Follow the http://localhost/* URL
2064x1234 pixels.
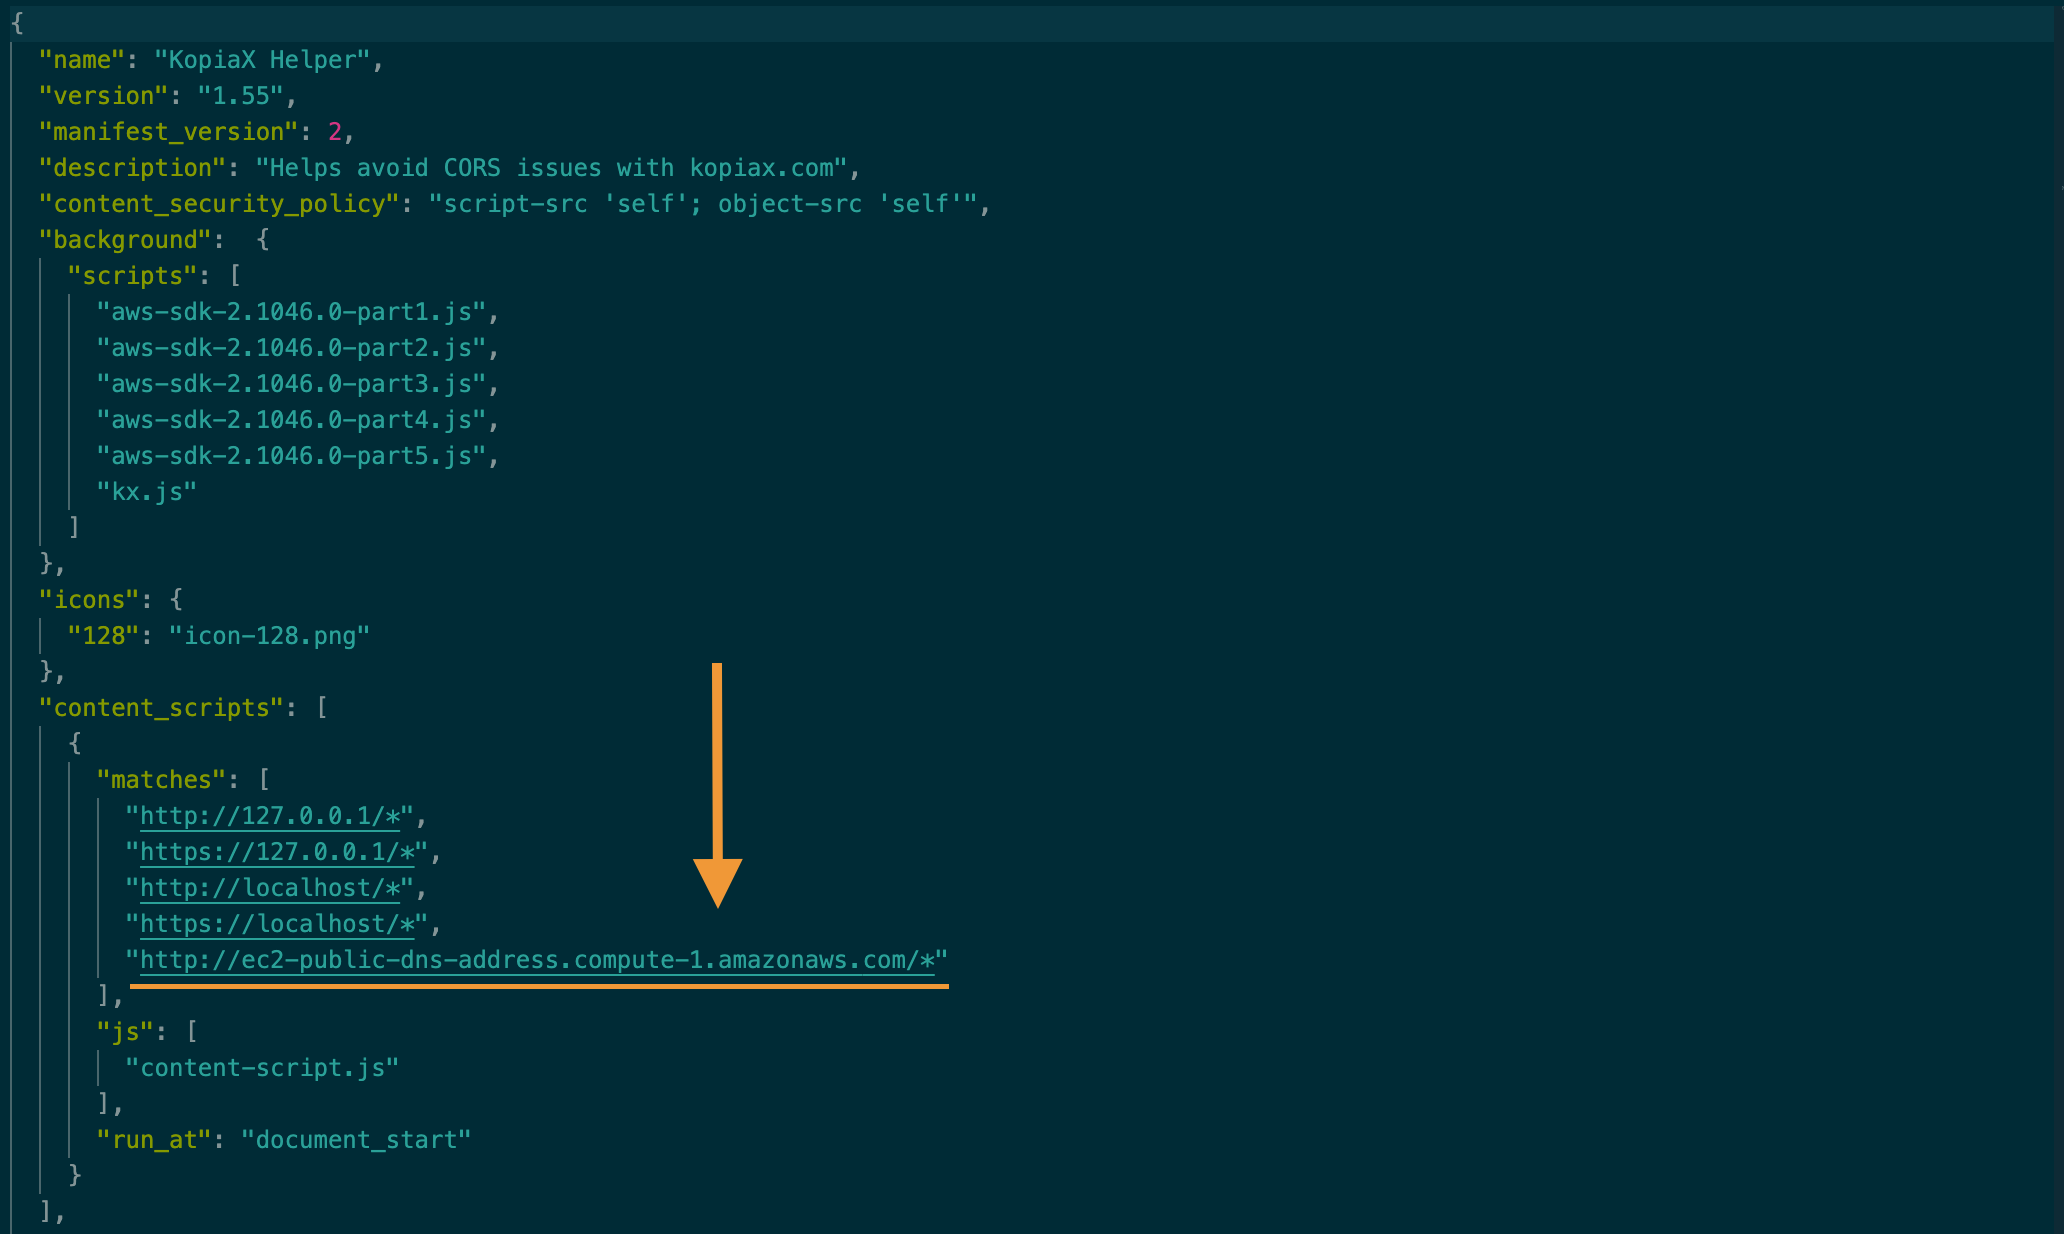click(270, 888)
